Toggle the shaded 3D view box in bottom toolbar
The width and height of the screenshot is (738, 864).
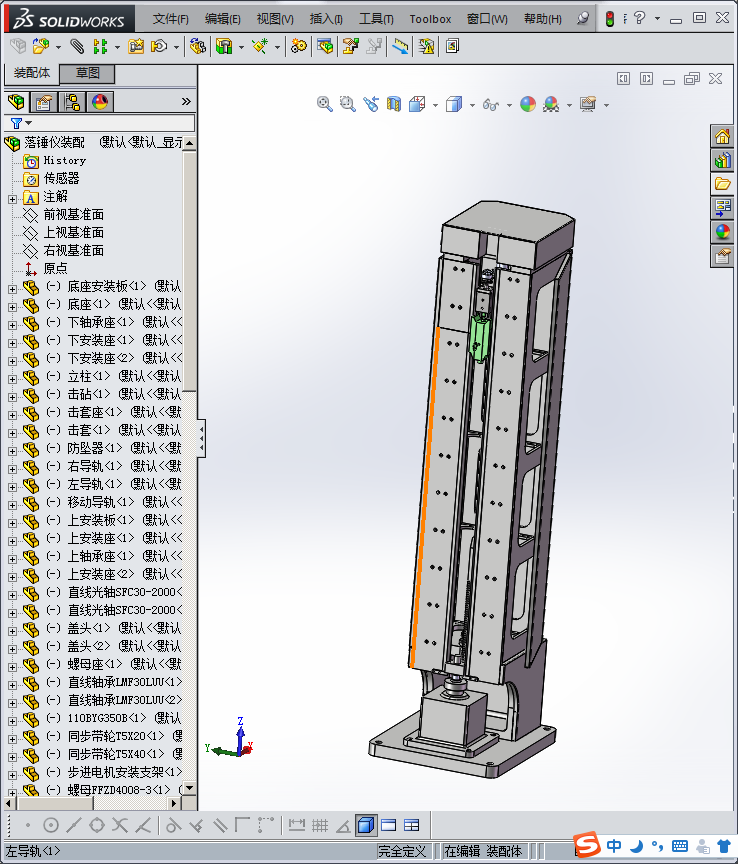[366, 825]
